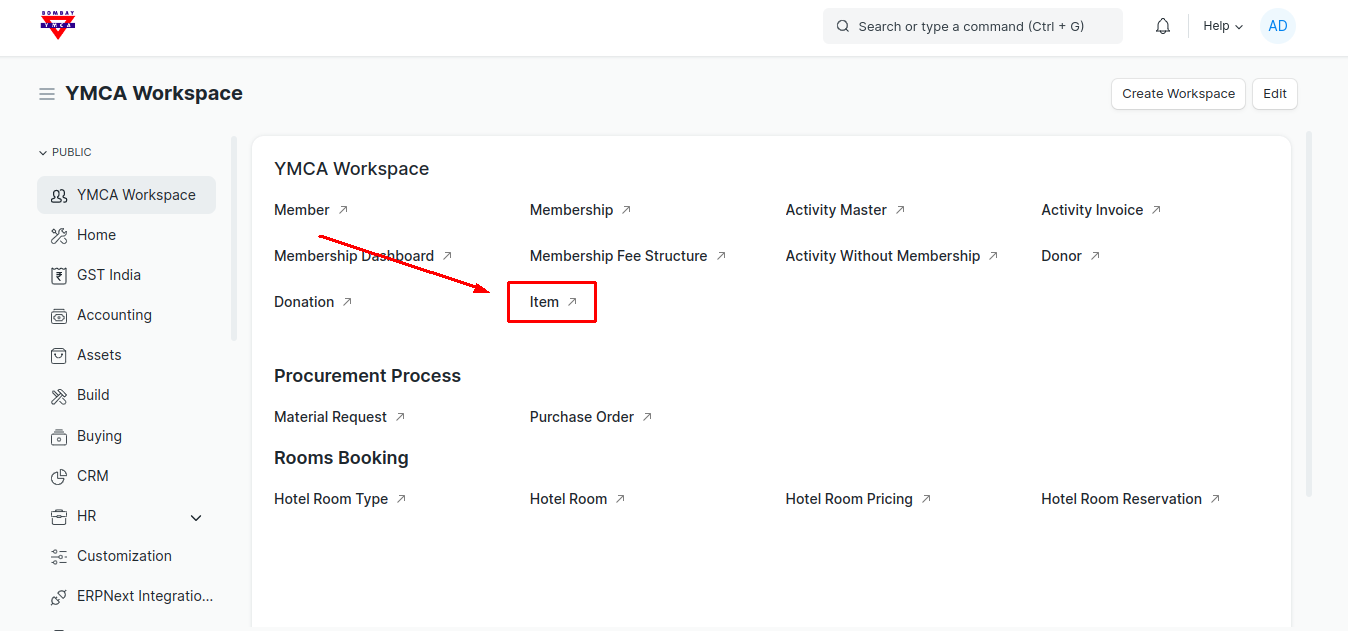Select Buying in the sidebar

99,436
